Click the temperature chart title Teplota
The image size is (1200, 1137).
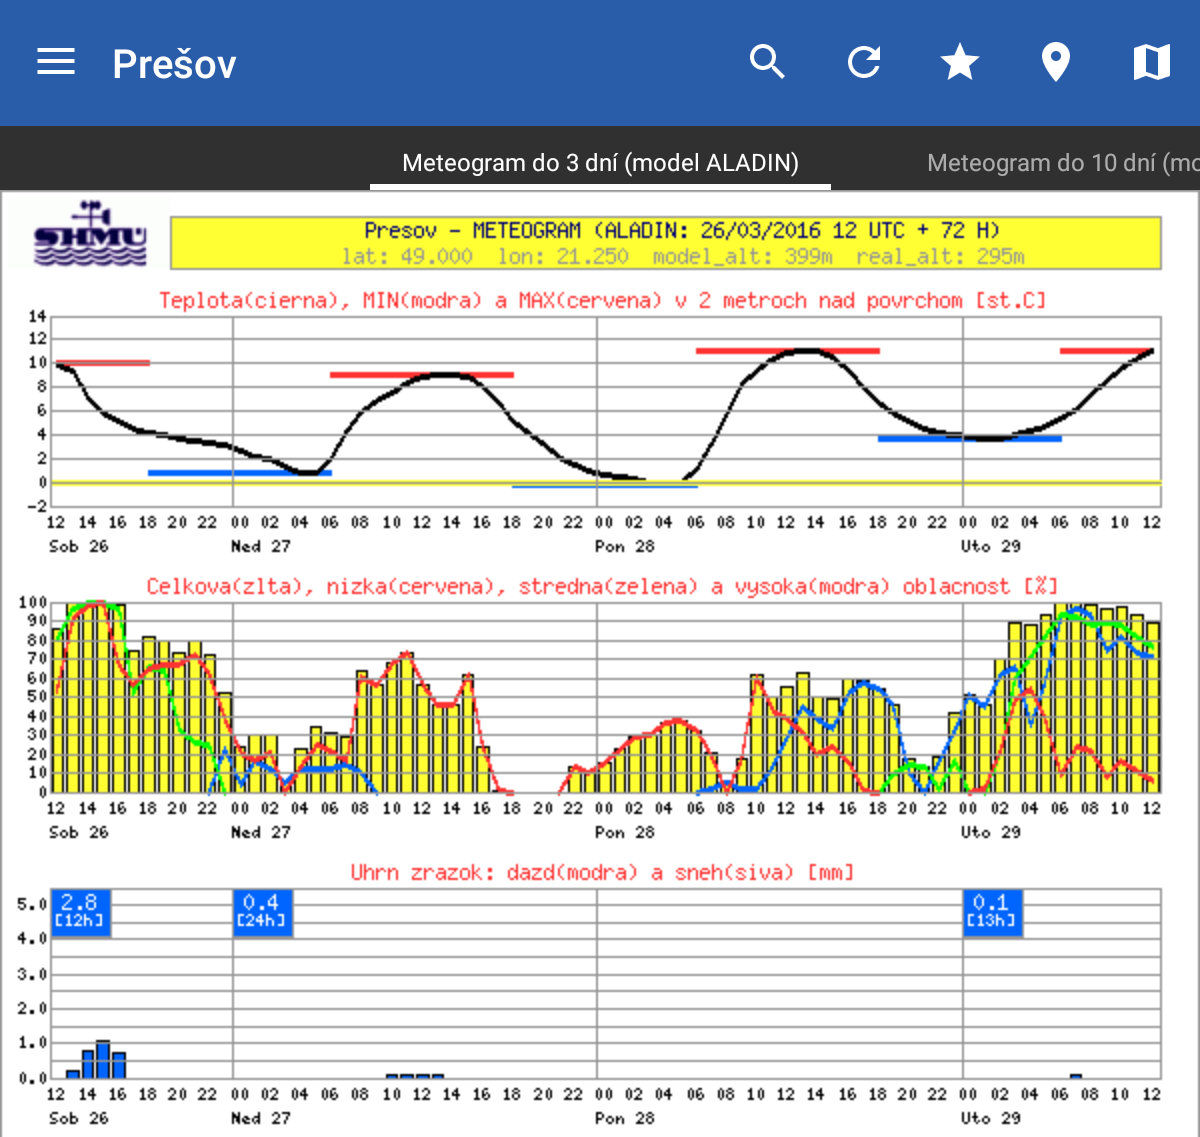(x=602, y=300)
